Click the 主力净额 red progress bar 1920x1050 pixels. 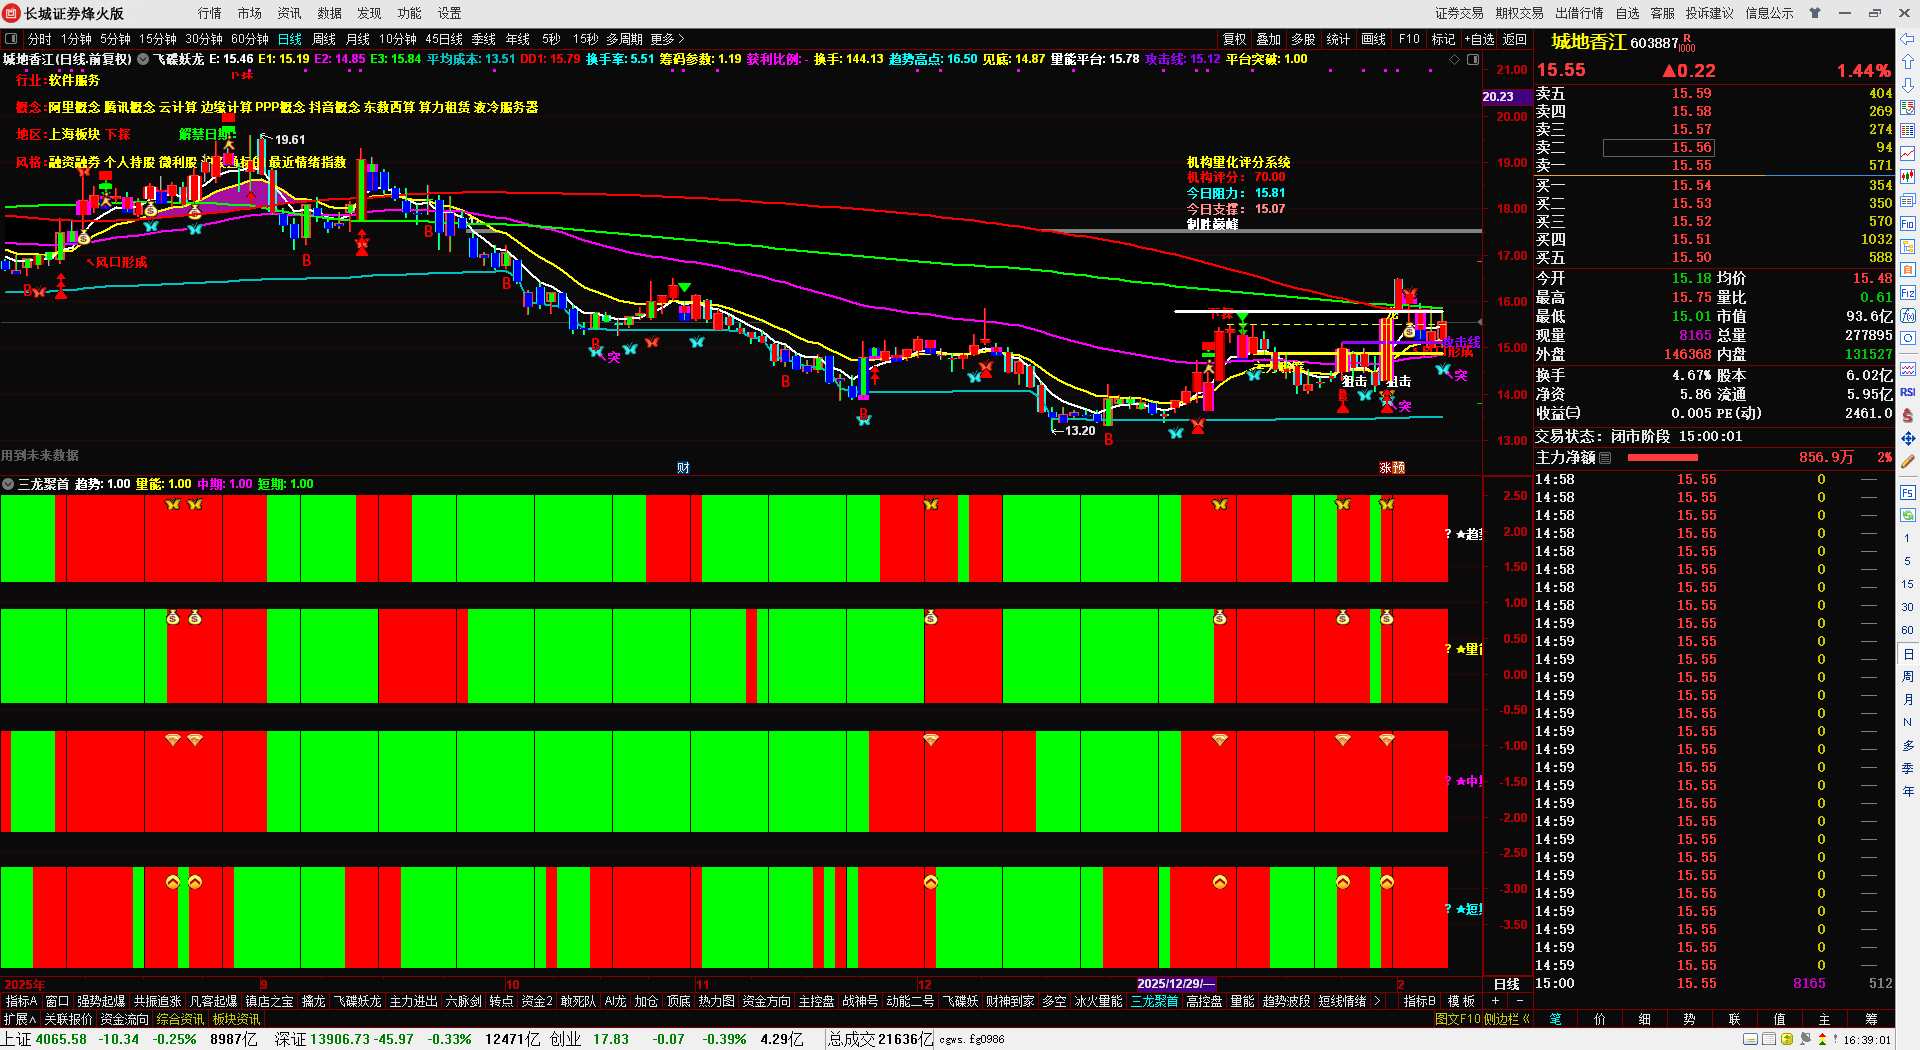click(1663, 458)
